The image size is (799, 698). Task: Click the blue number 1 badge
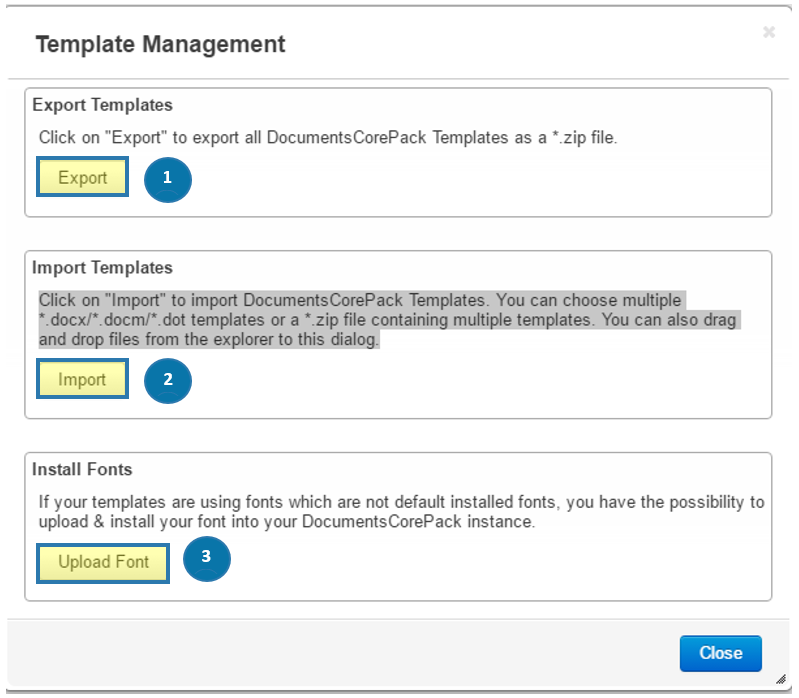(x=168, y=179)
